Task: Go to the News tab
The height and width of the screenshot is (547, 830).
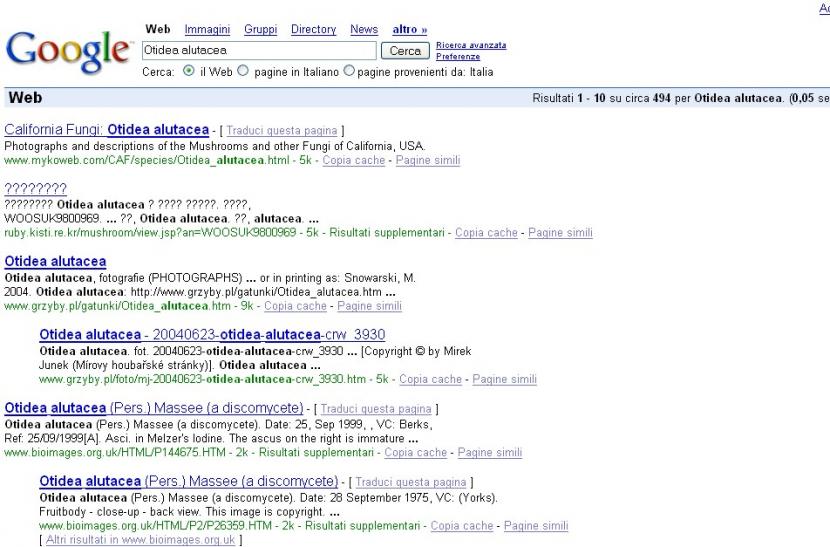Action: 364,30
